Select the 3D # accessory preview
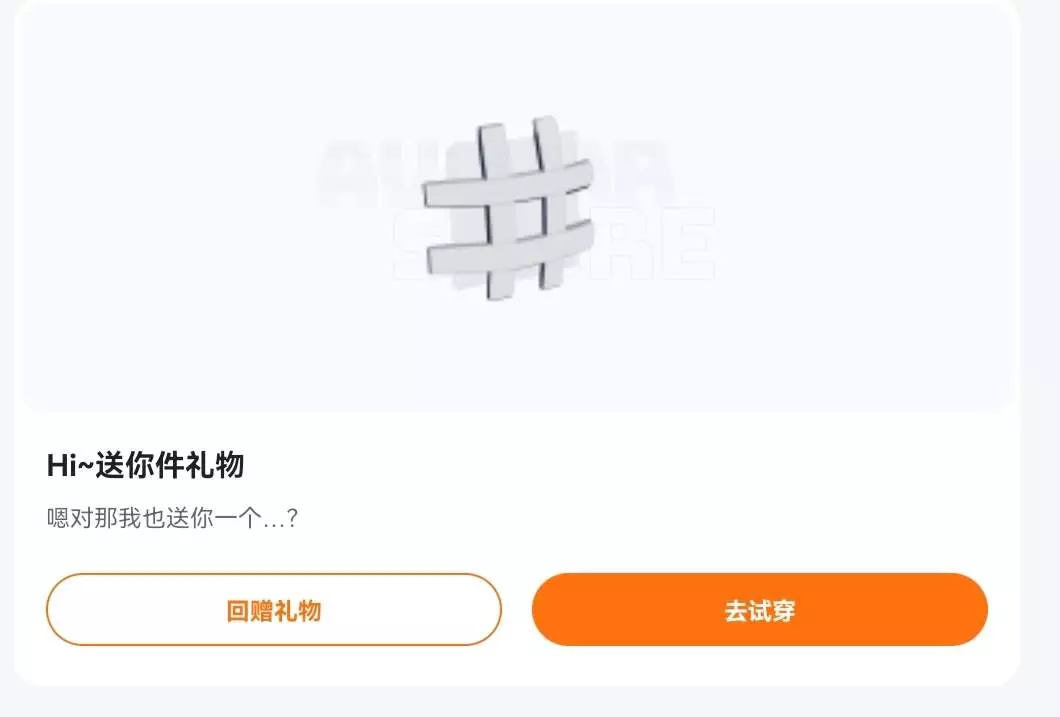This screenshot has width=1060, height=717. point(508,207)
